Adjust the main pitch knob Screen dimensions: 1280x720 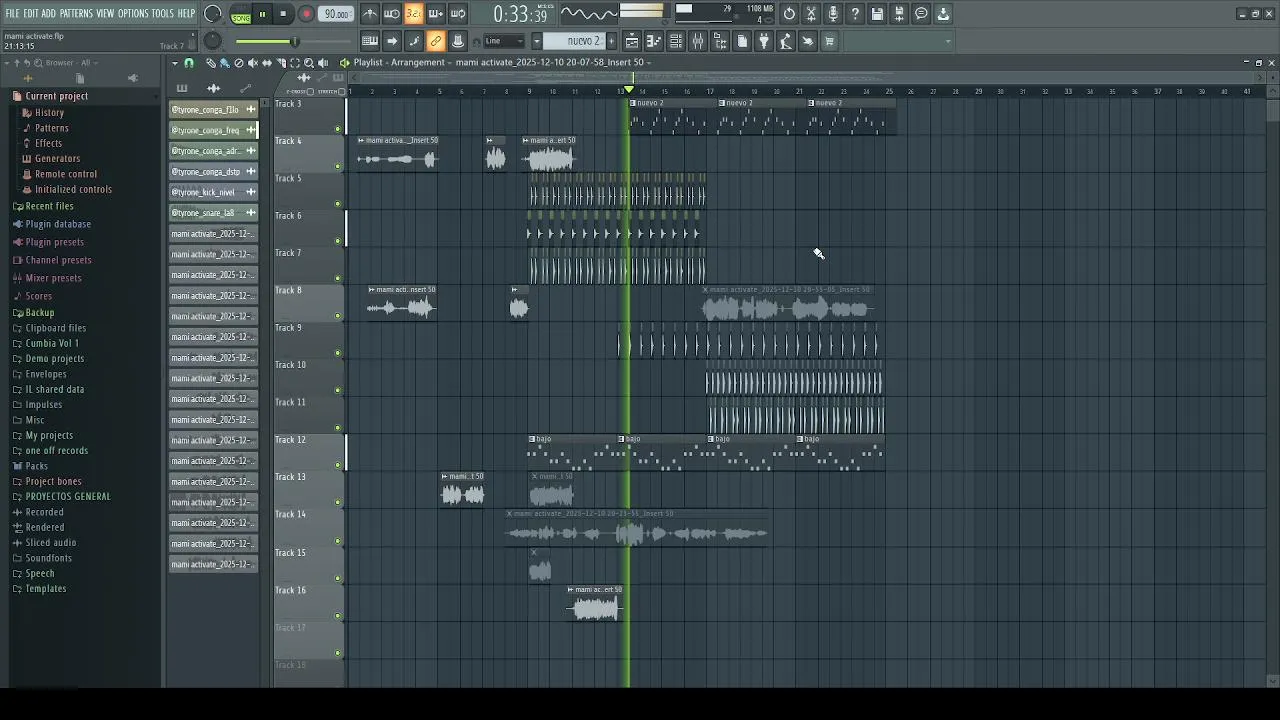[x=213, y=41]
